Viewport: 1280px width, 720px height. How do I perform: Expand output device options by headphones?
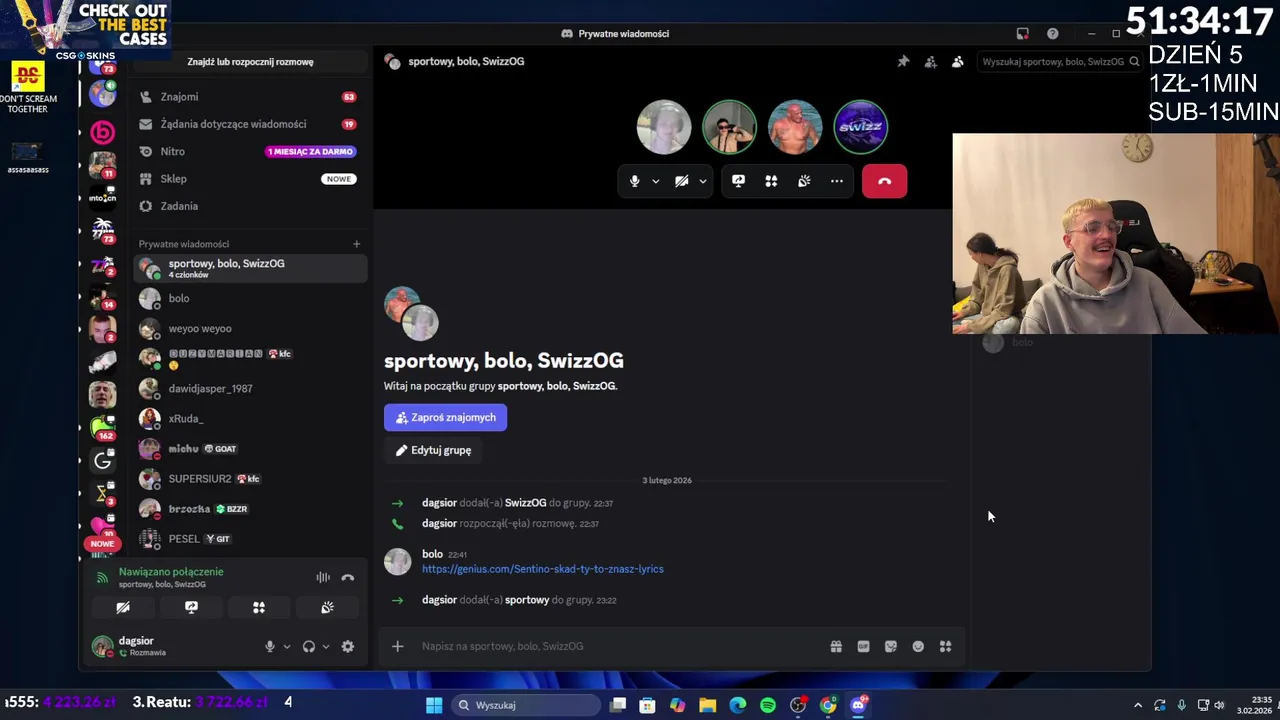(326, 646)
